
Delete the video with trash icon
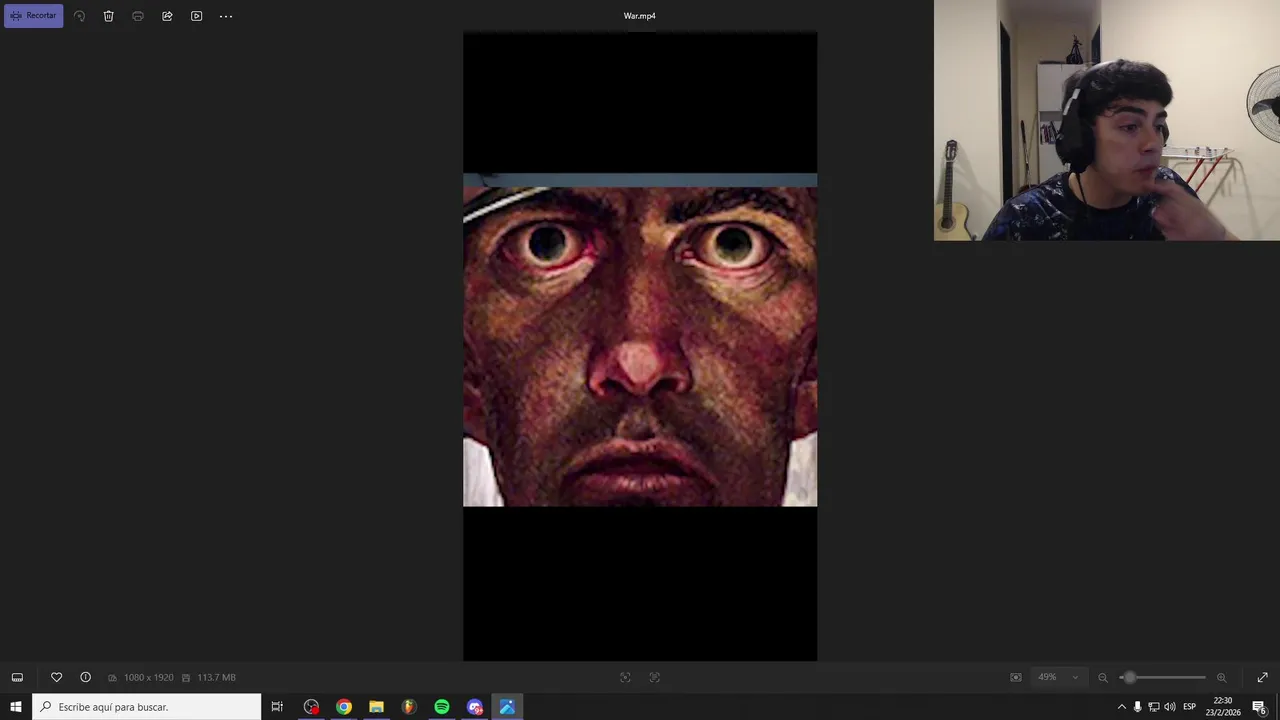[109, 16]
